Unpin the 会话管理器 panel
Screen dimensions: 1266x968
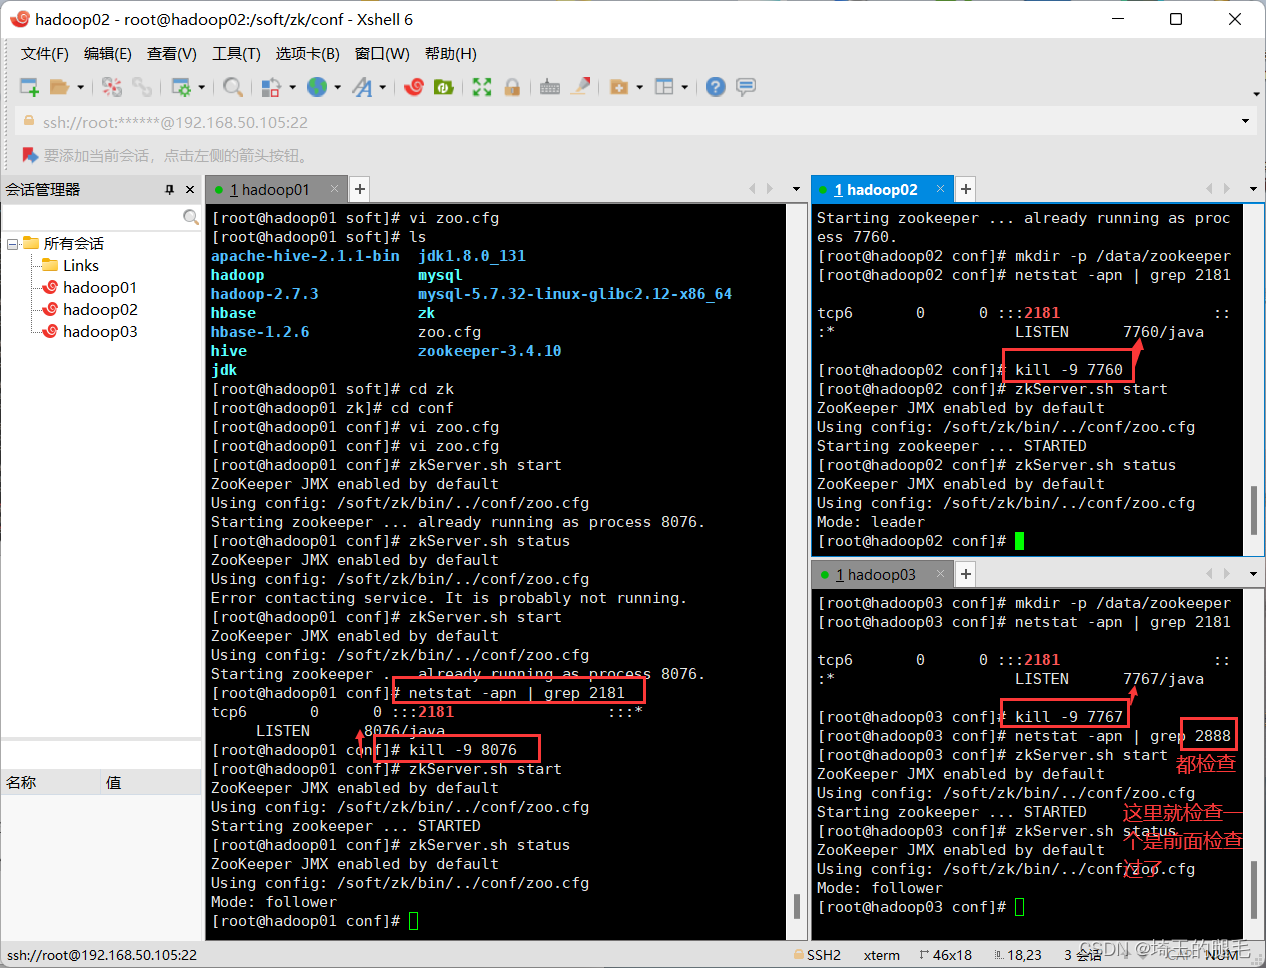(x=169, y=189)
